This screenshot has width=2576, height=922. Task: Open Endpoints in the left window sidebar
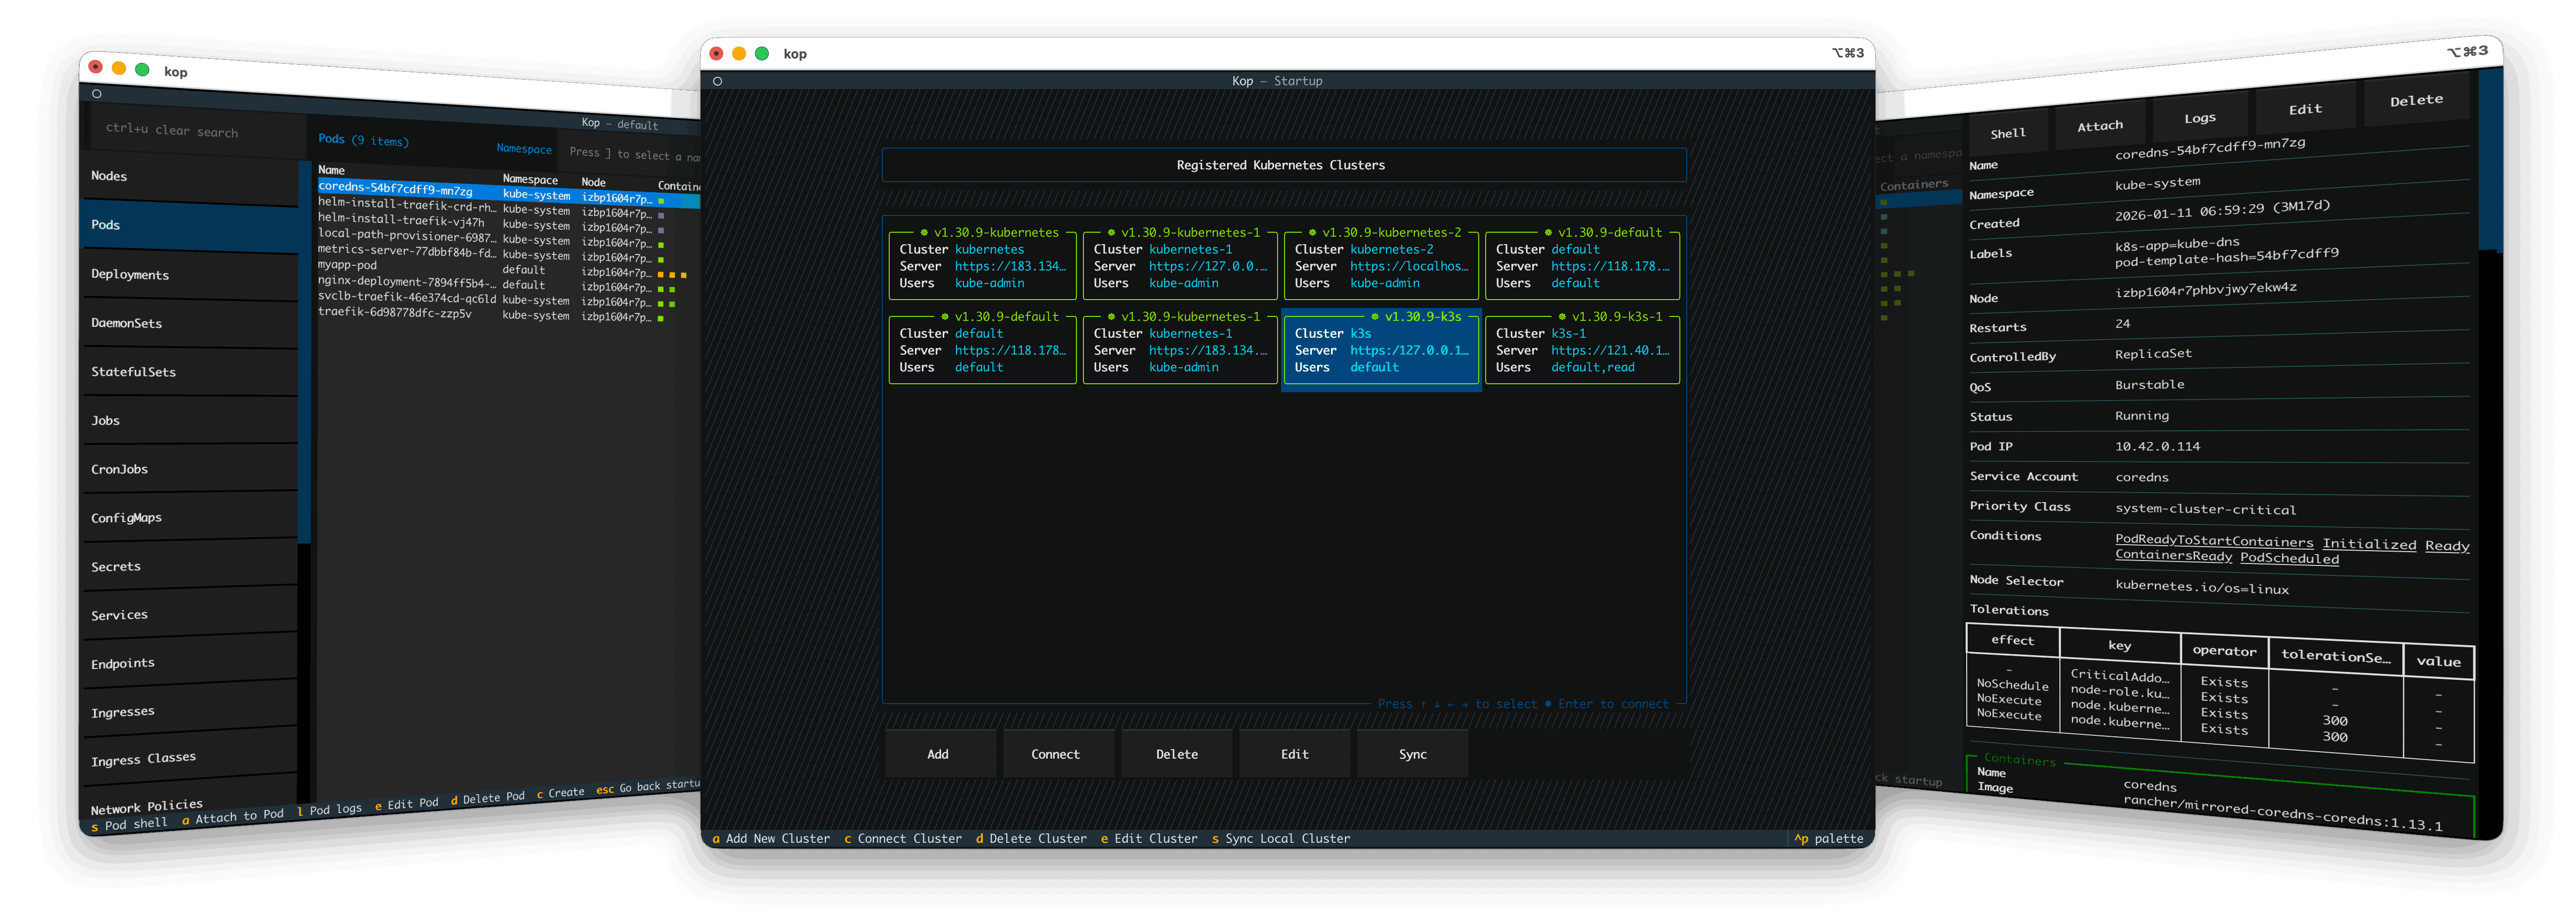tap(189, 662)
